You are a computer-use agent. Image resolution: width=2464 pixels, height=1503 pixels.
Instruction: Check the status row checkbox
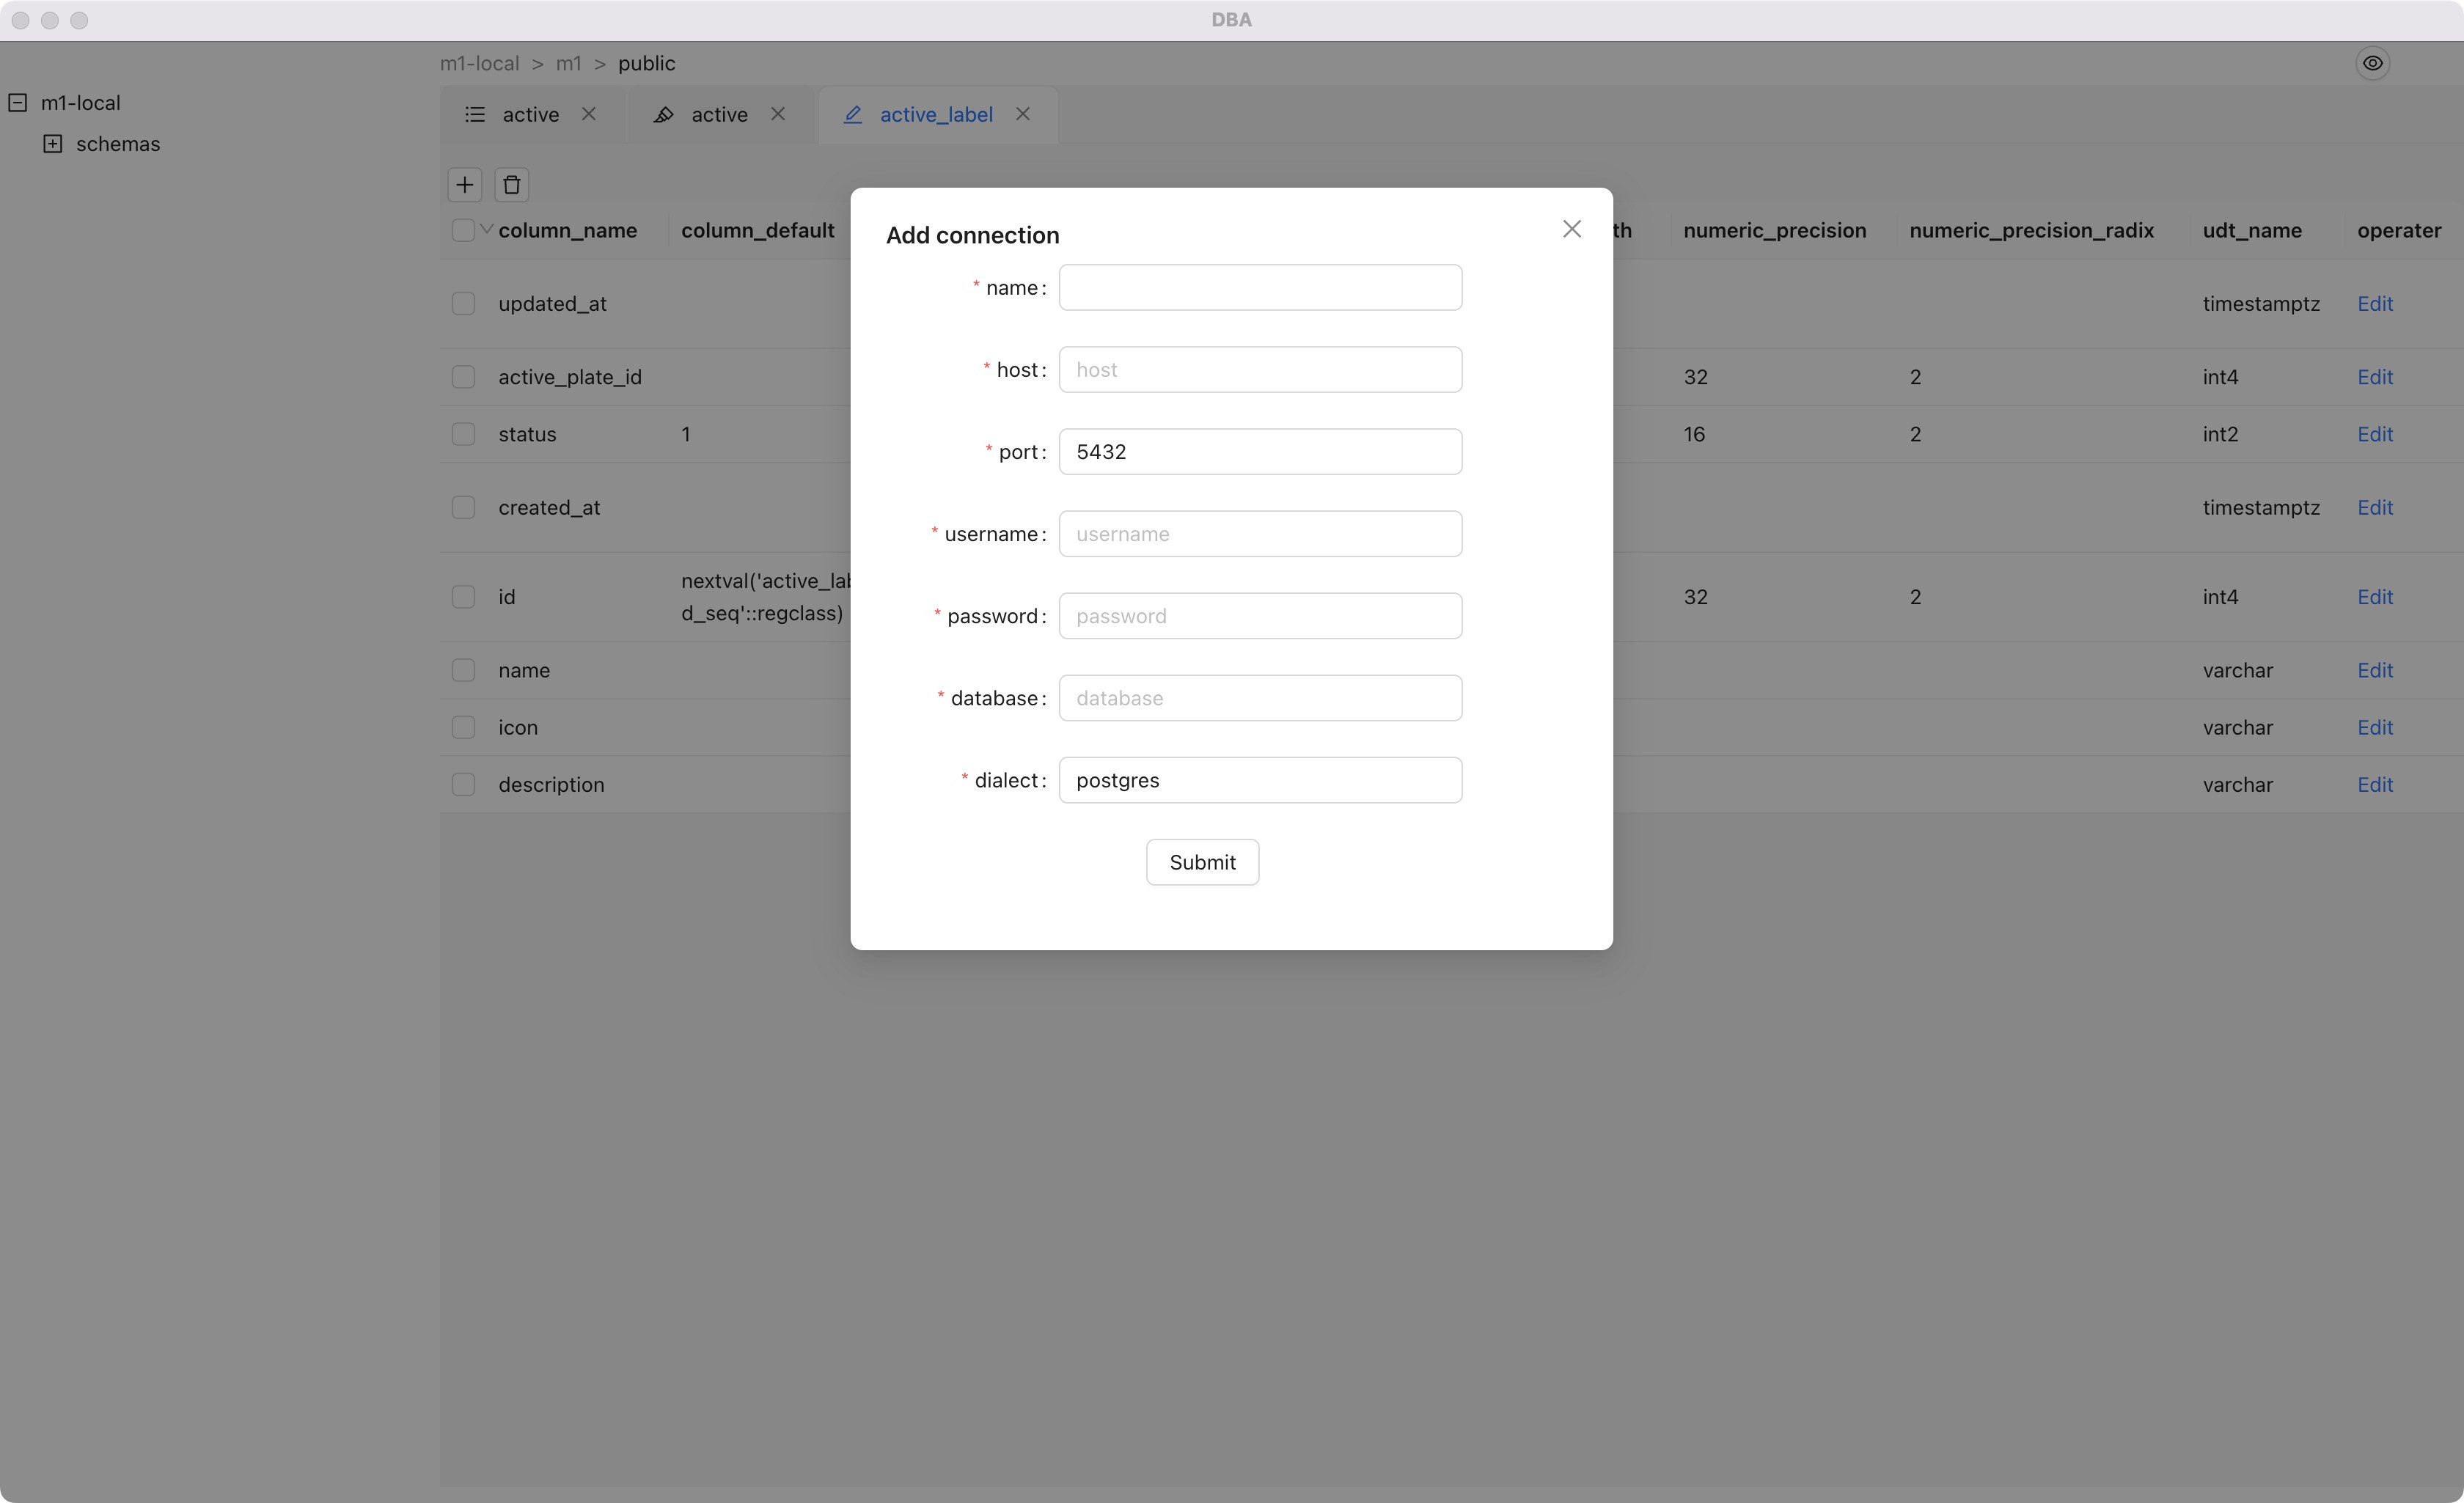[463, 434]
